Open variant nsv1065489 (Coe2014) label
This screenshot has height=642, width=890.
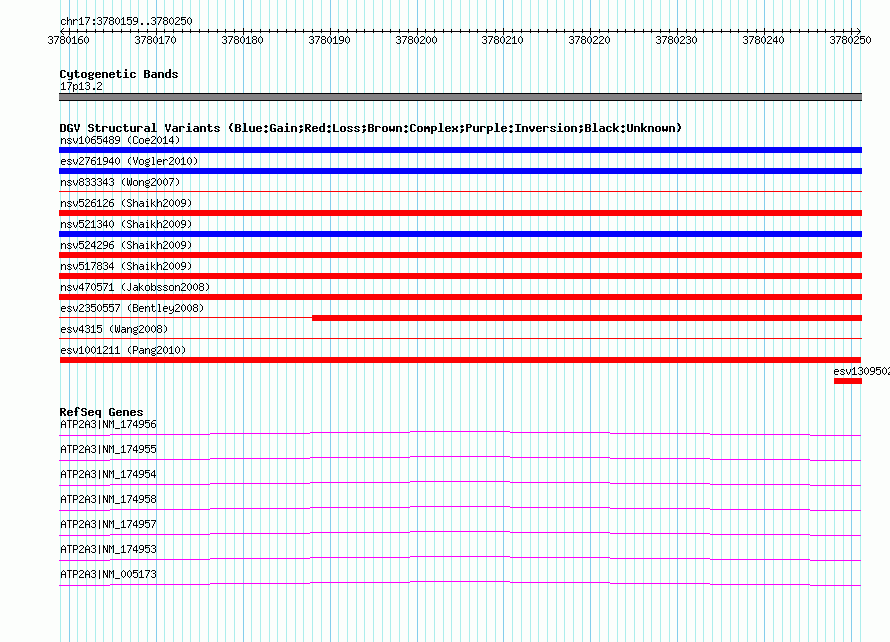click(x=120, y=140)
